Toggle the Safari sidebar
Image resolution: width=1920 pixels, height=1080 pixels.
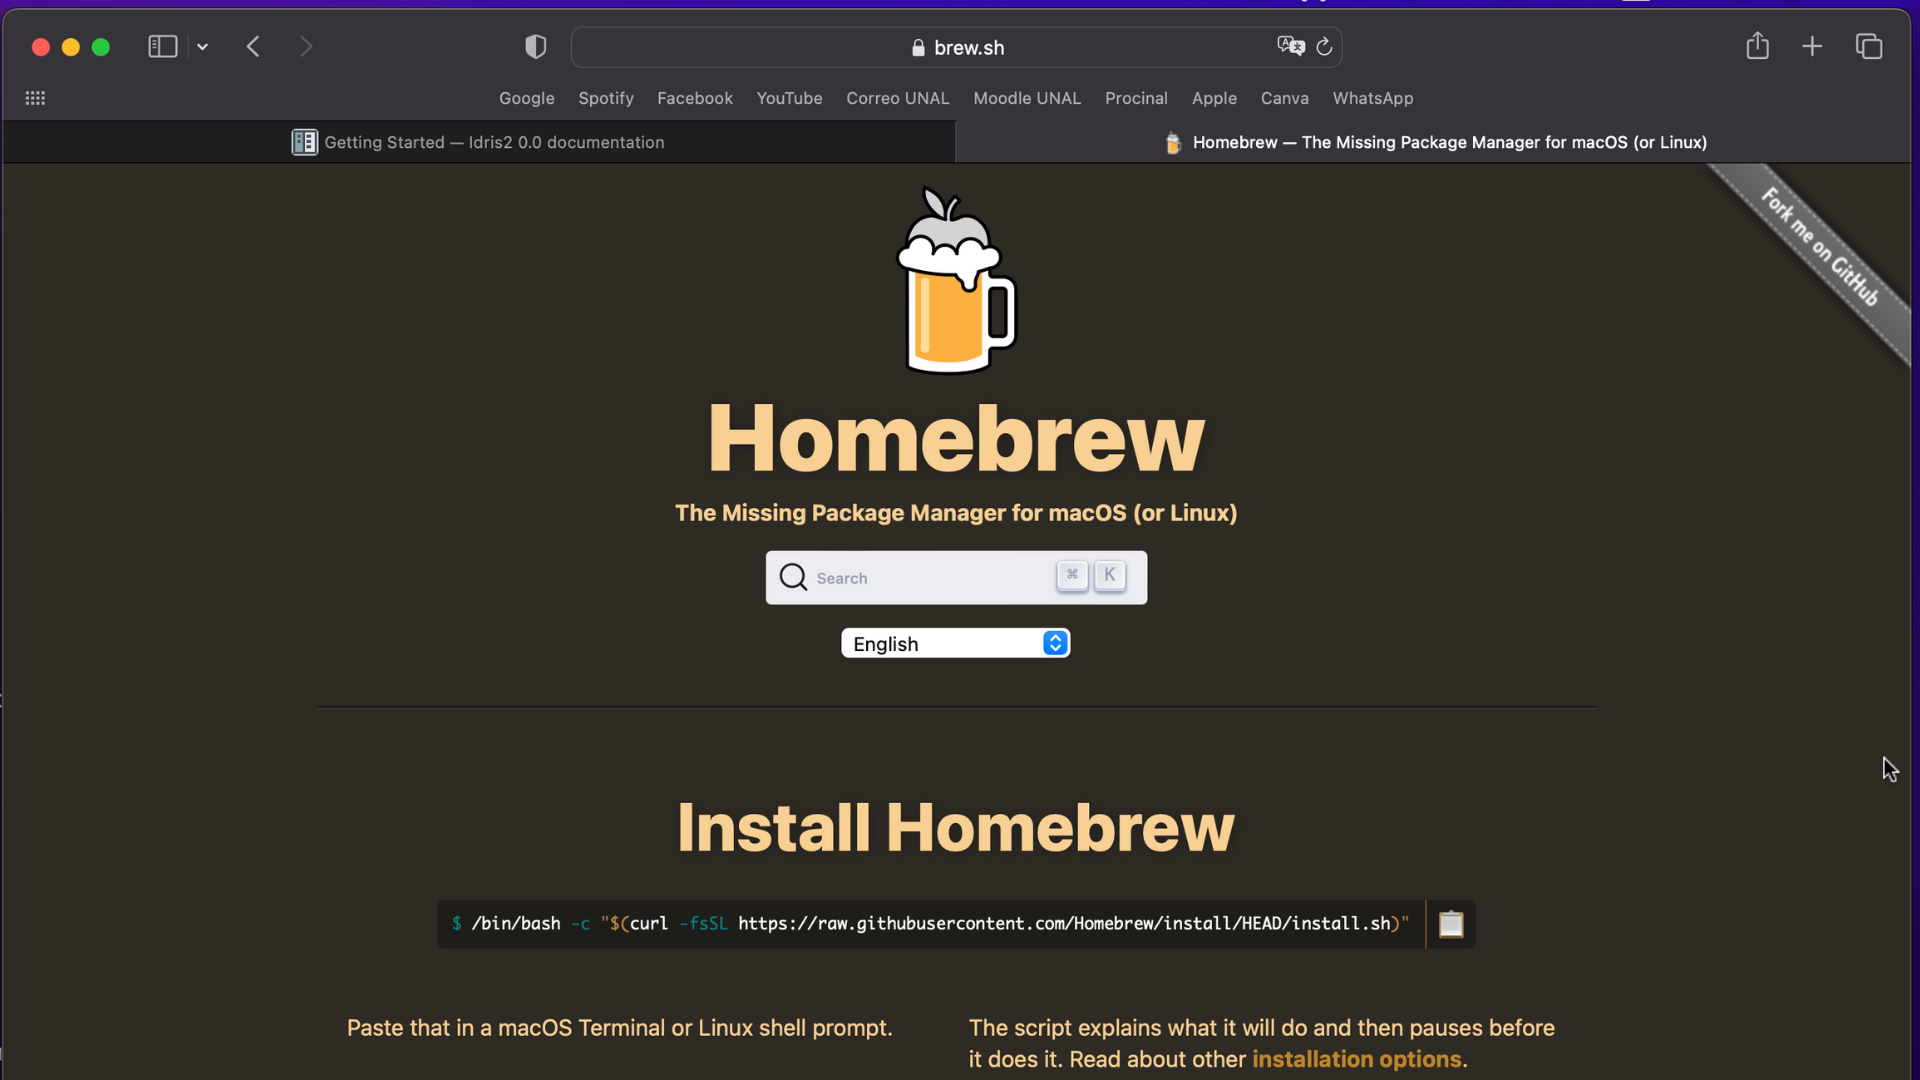click(x=162, y=46)
